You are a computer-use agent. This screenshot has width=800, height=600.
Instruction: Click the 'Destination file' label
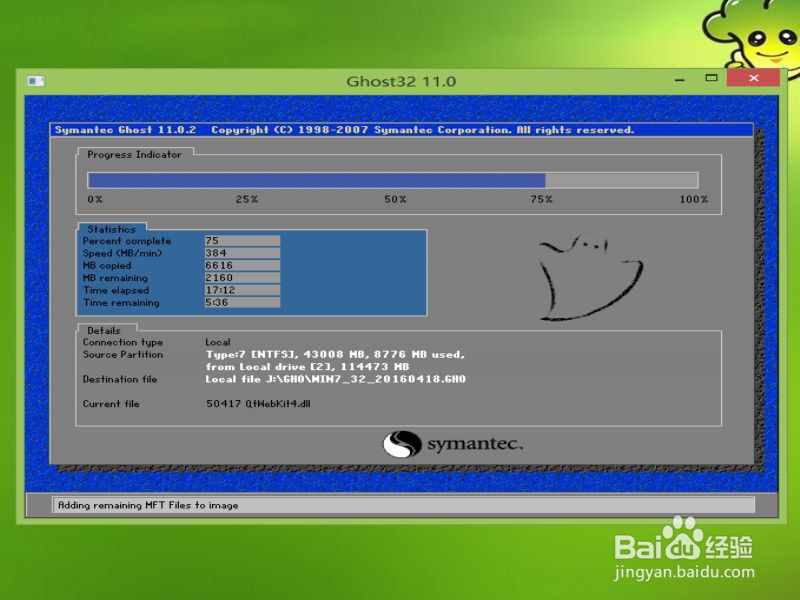120,379
